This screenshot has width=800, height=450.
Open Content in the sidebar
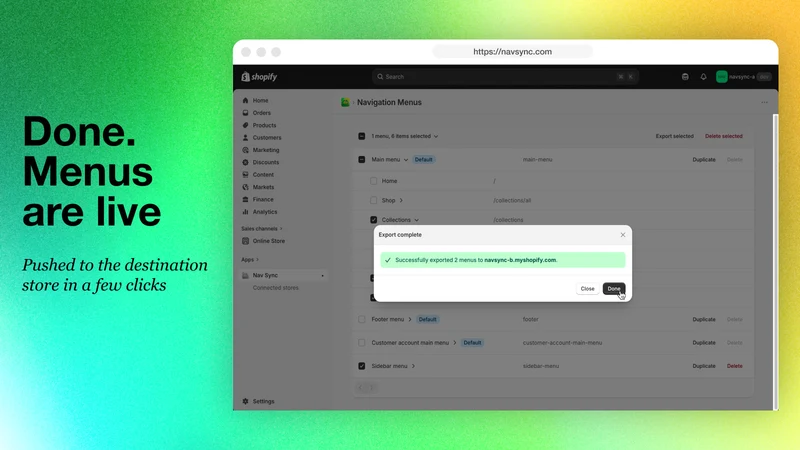coord(263,174)
